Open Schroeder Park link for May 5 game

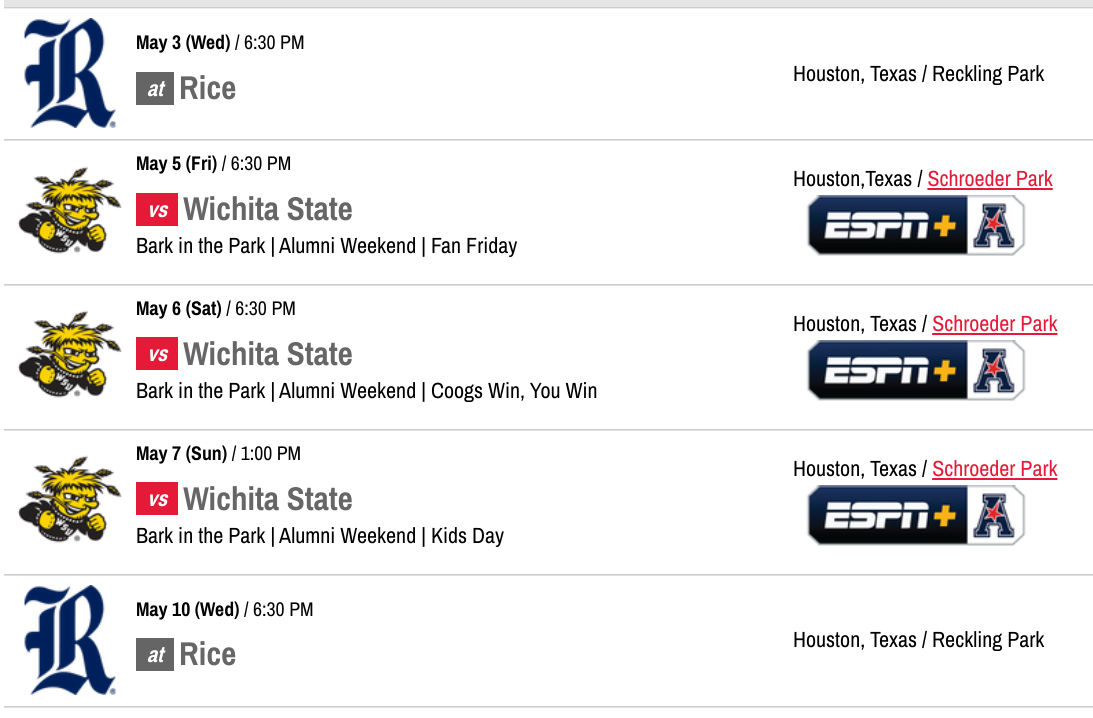pos(990,179)
